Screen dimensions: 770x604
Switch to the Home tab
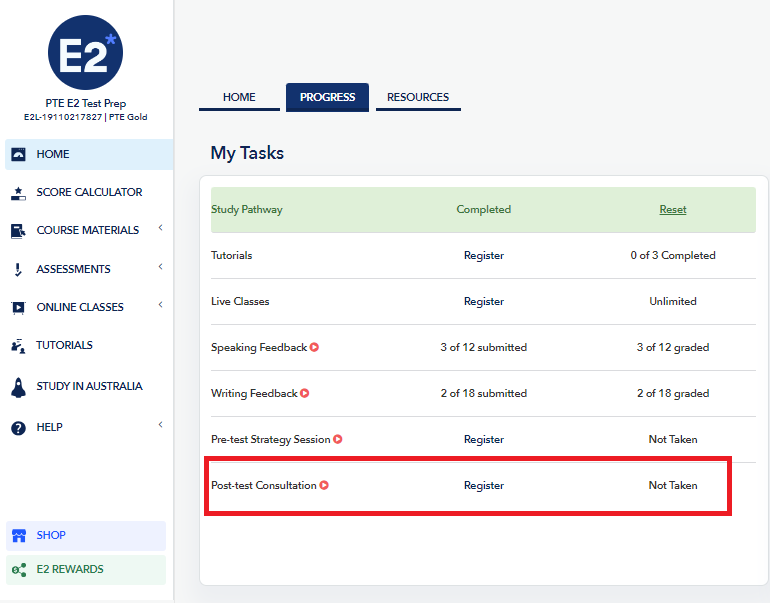coord(239,97)
